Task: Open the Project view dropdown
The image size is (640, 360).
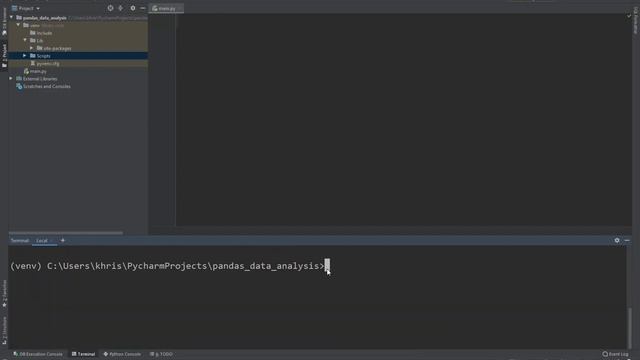Action: (x=26, y=8)
